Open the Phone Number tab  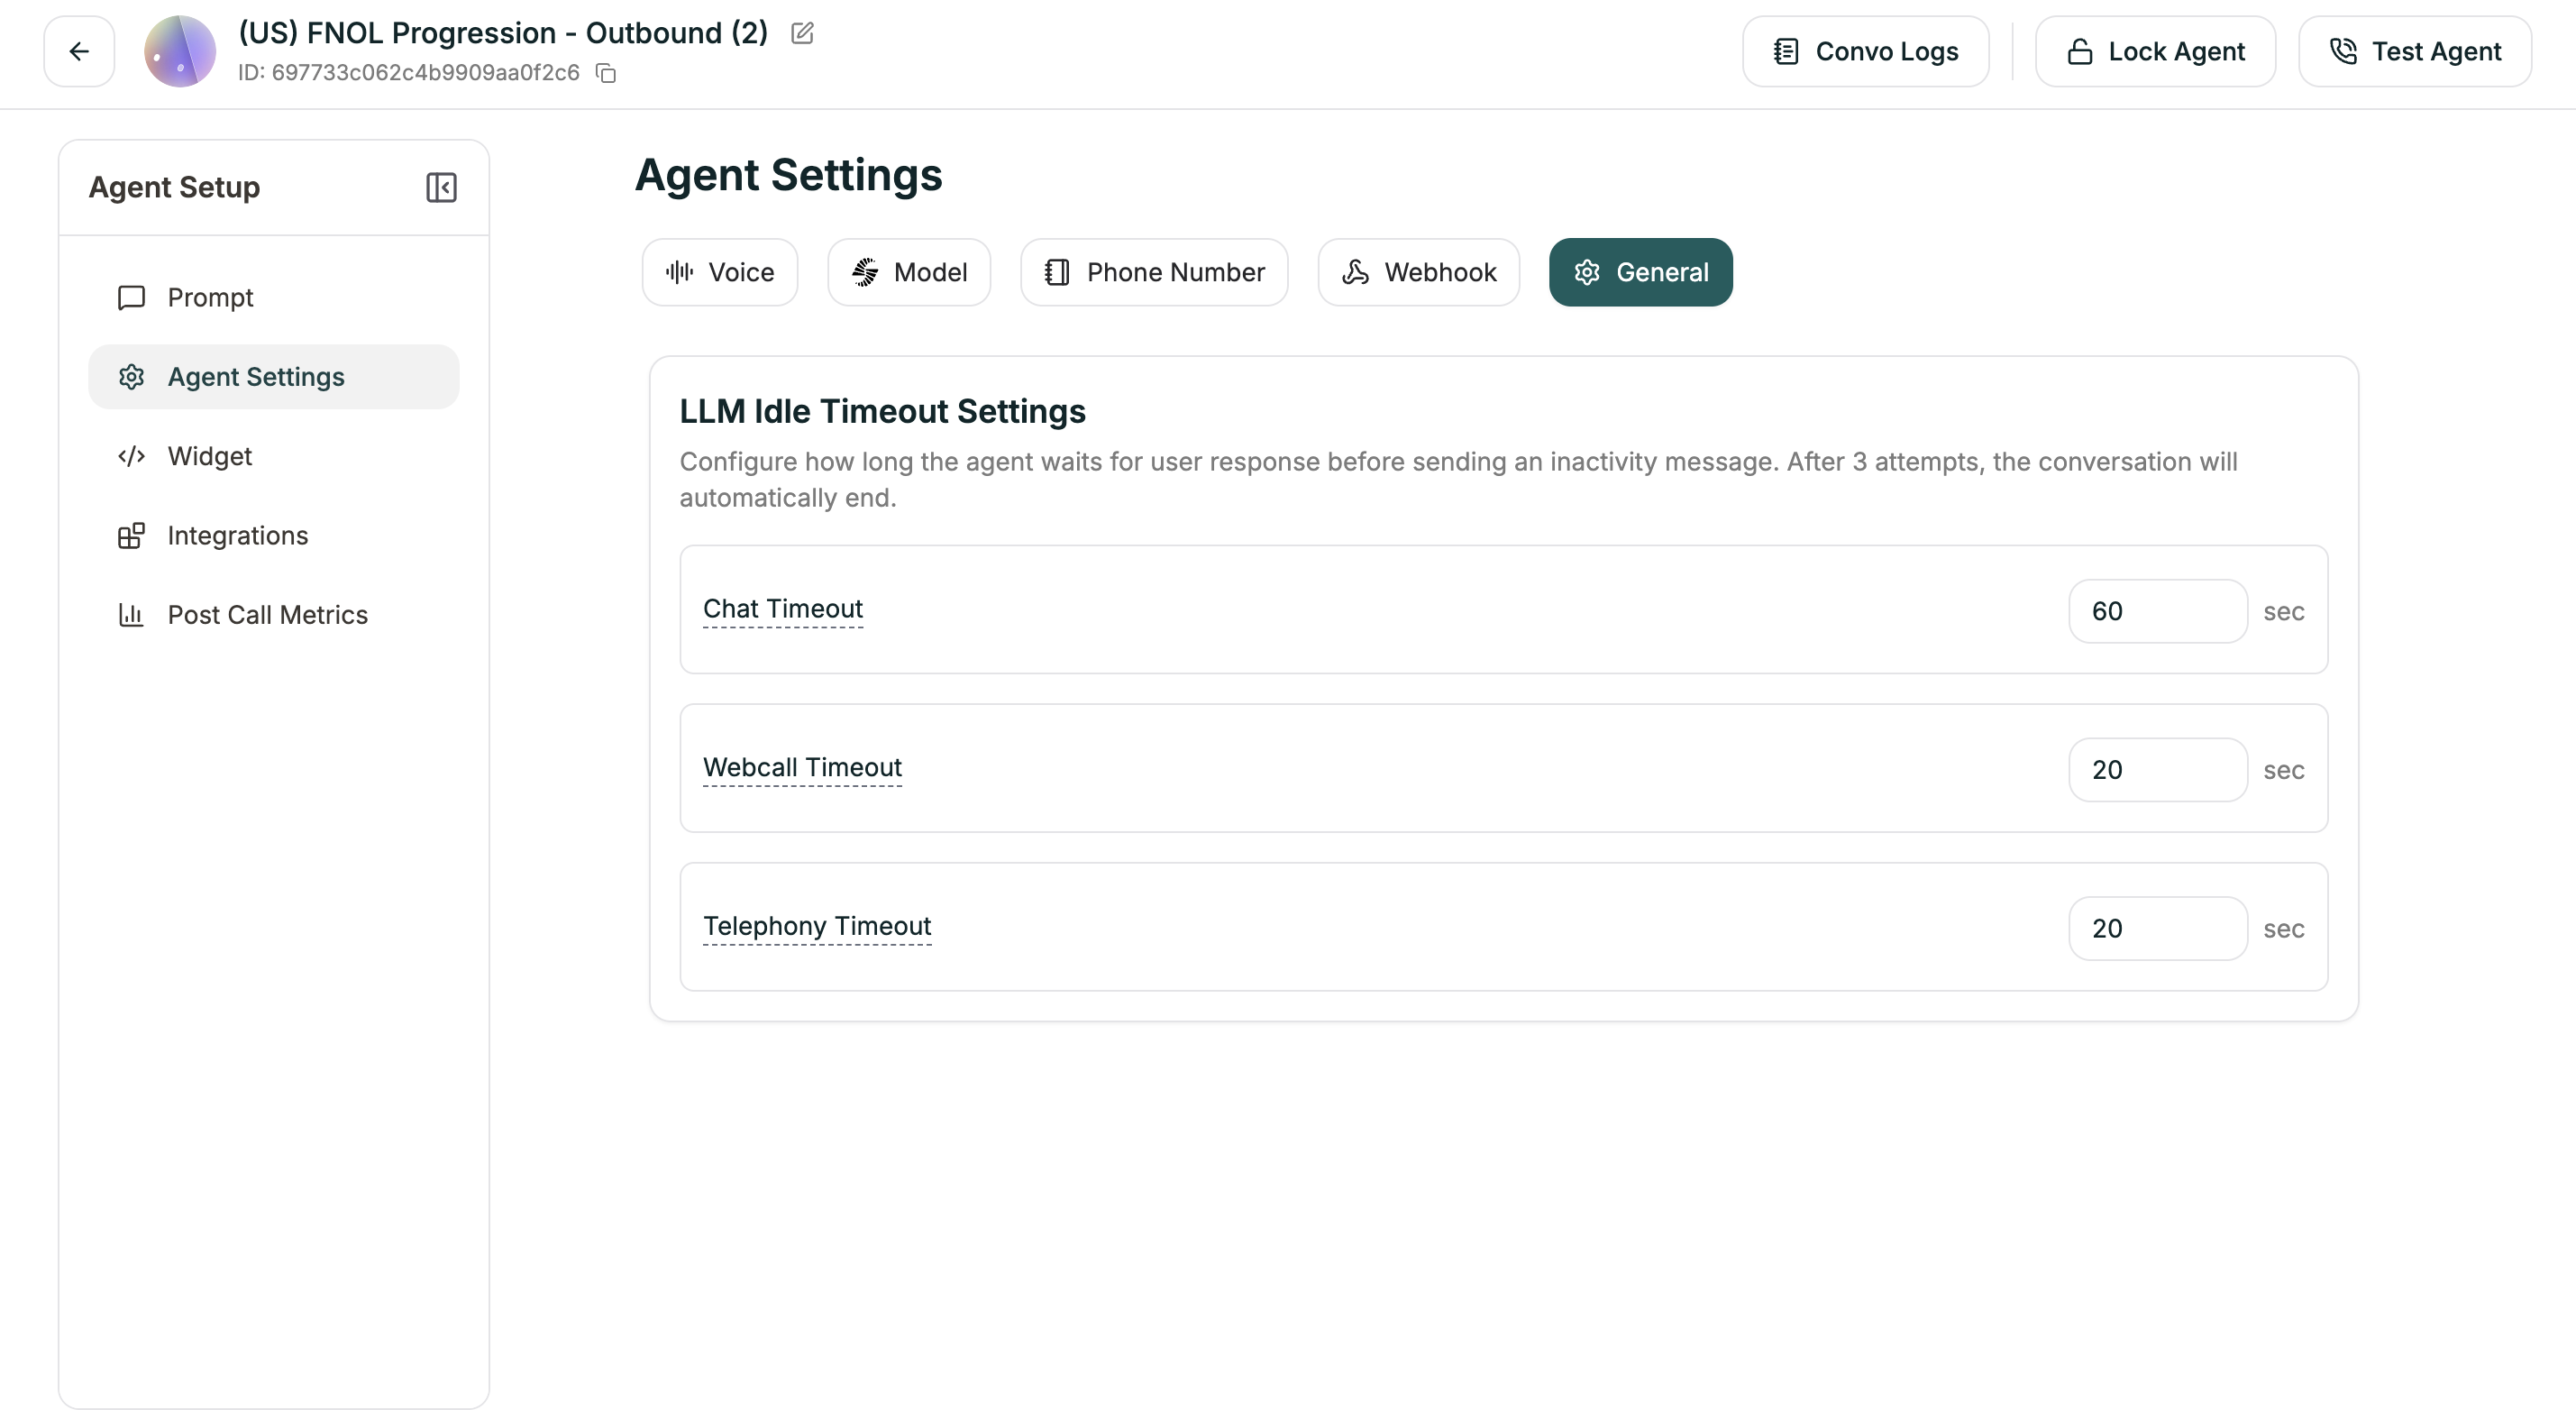click(x=1154, y=272)
